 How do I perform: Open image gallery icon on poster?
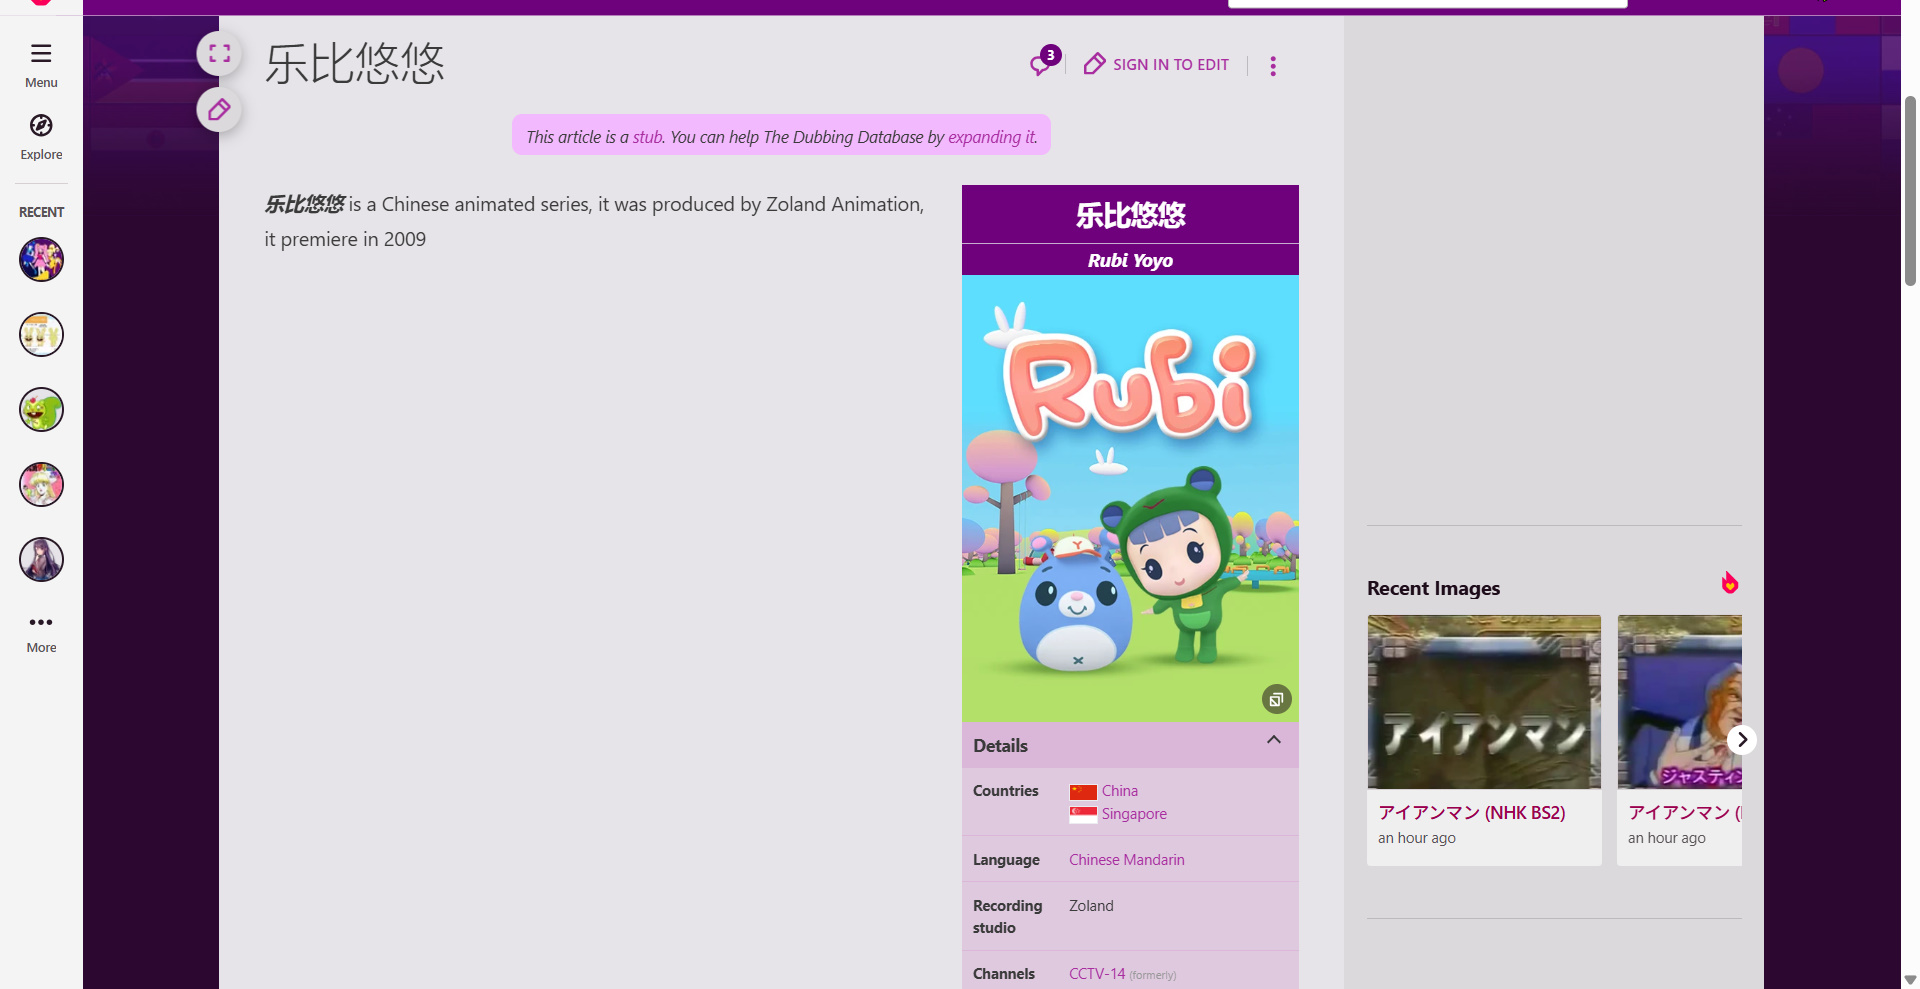click(1276, 699)
